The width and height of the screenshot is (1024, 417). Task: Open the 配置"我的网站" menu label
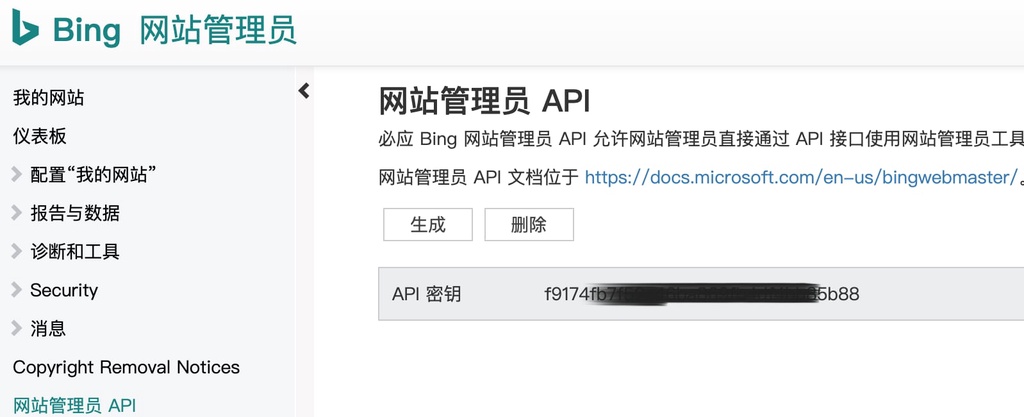(x=93, y=174)
